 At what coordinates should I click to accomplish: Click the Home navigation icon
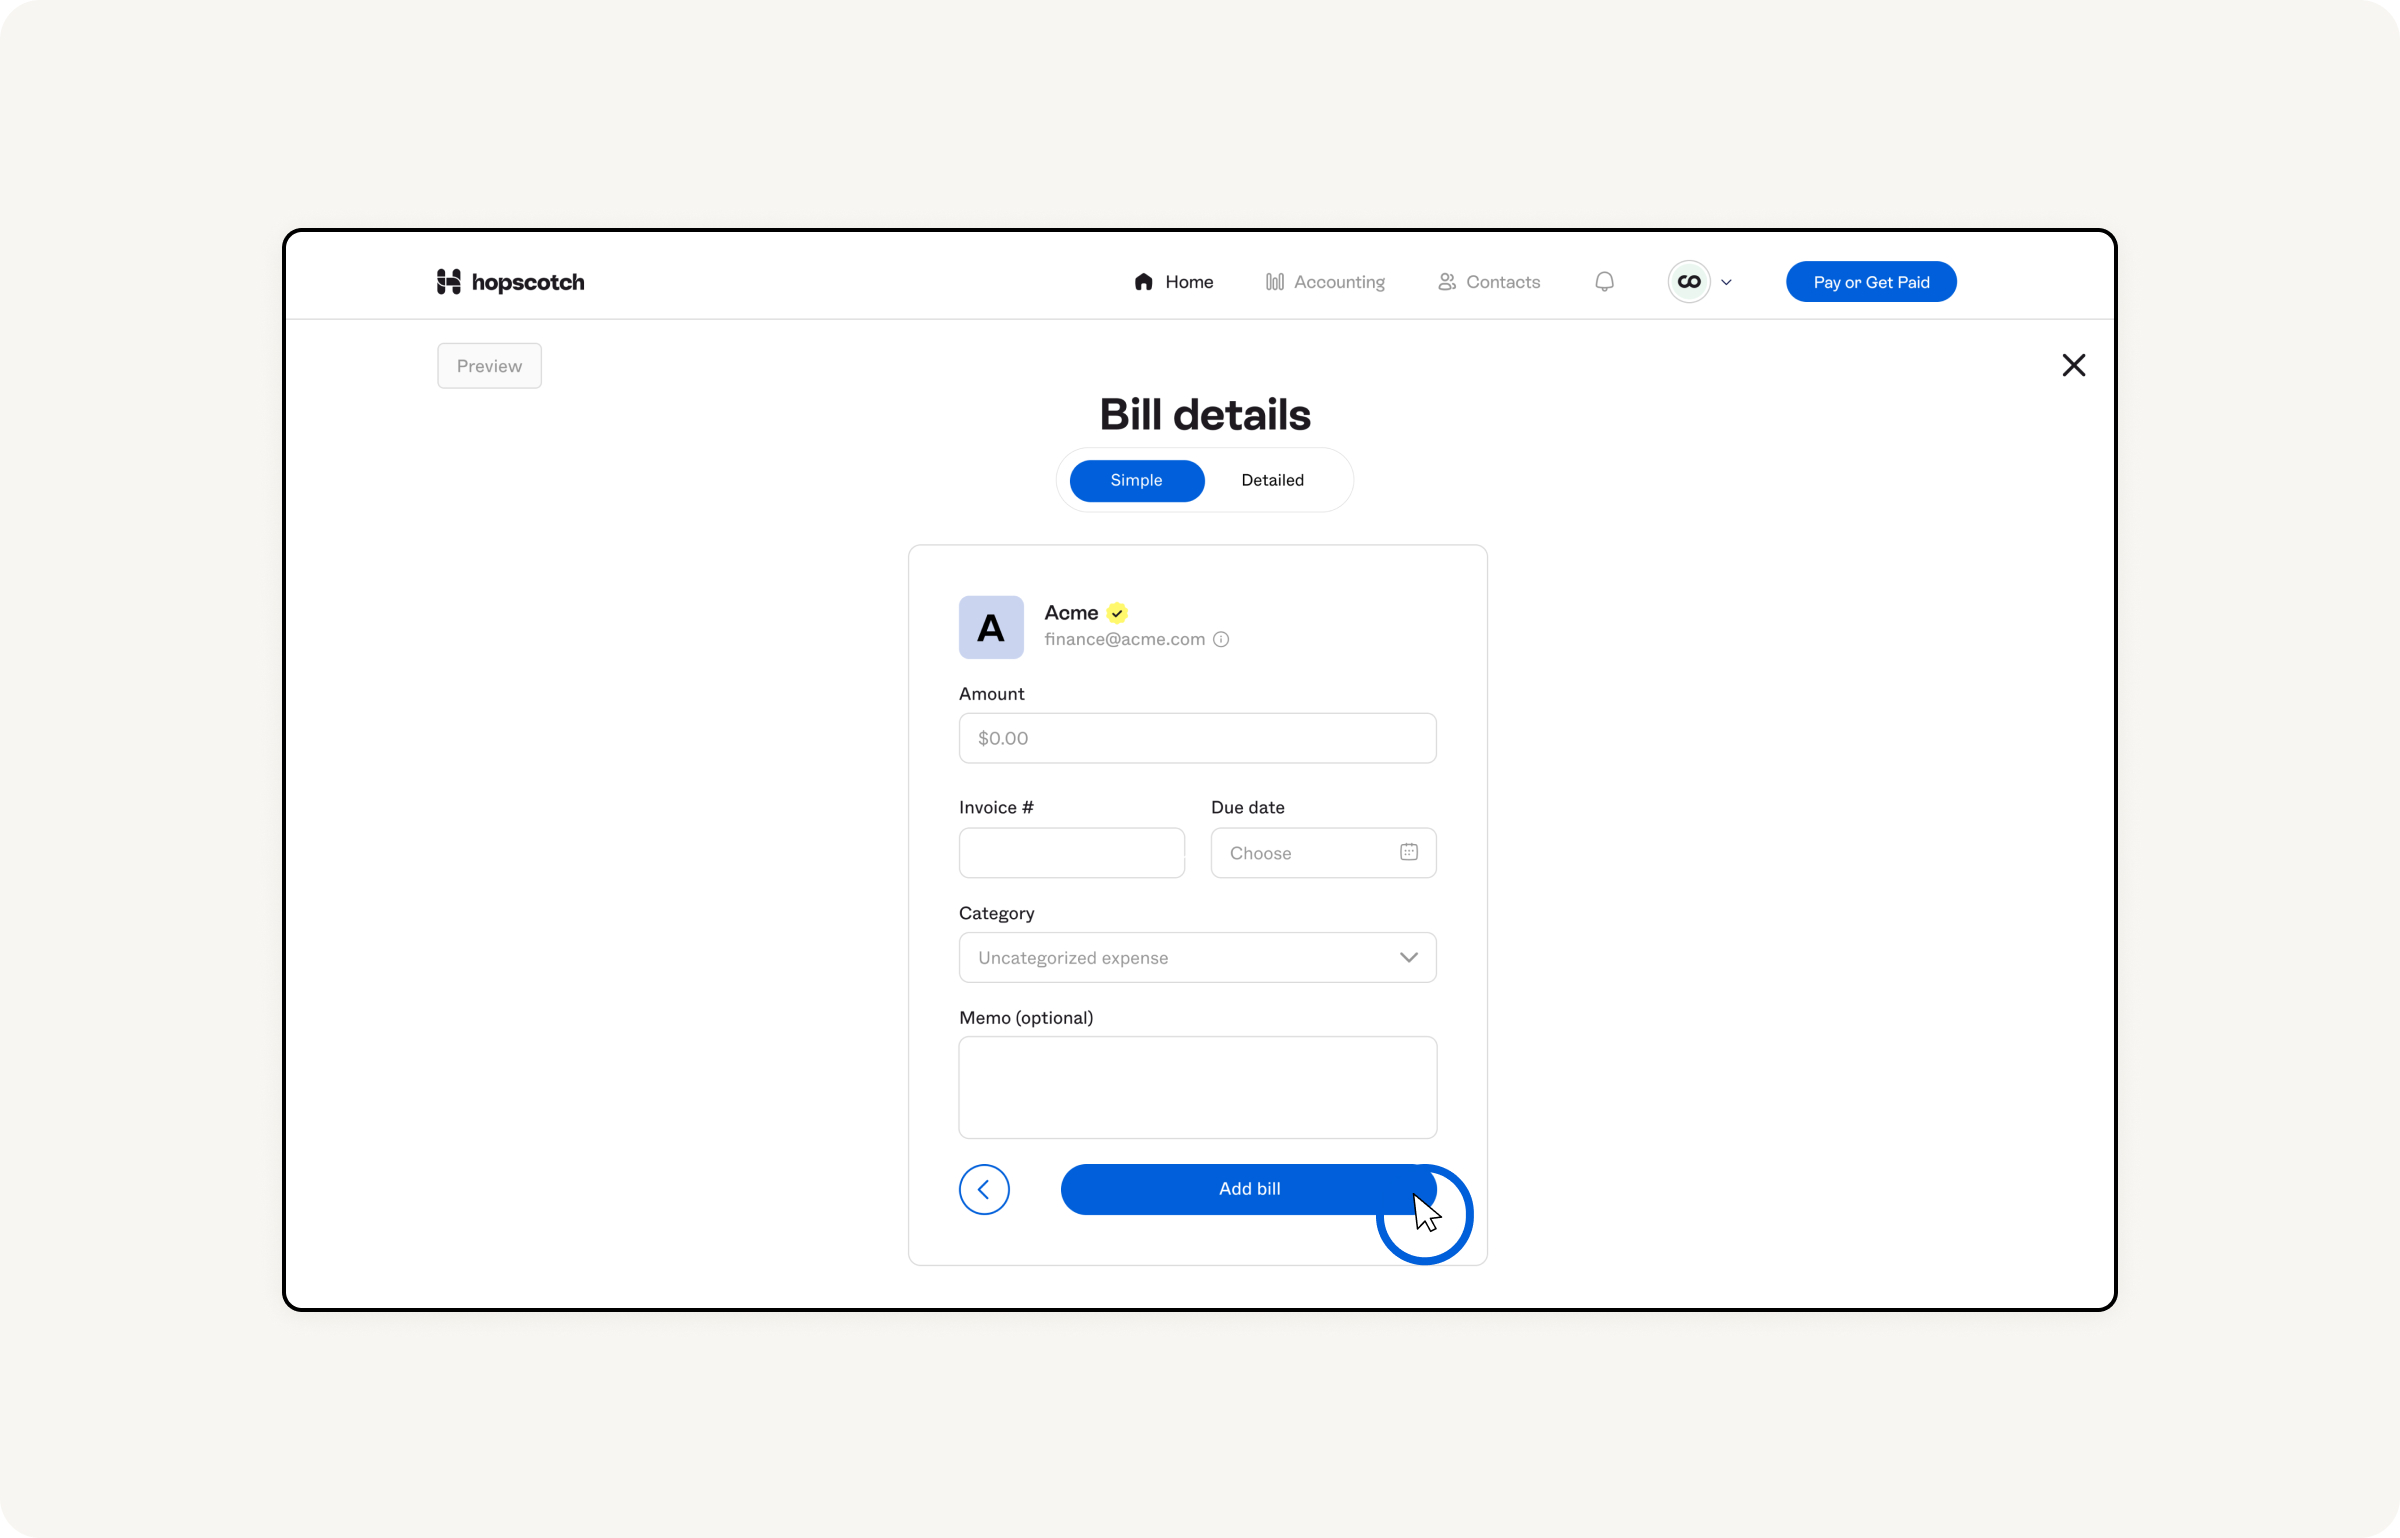(1144, 282)
